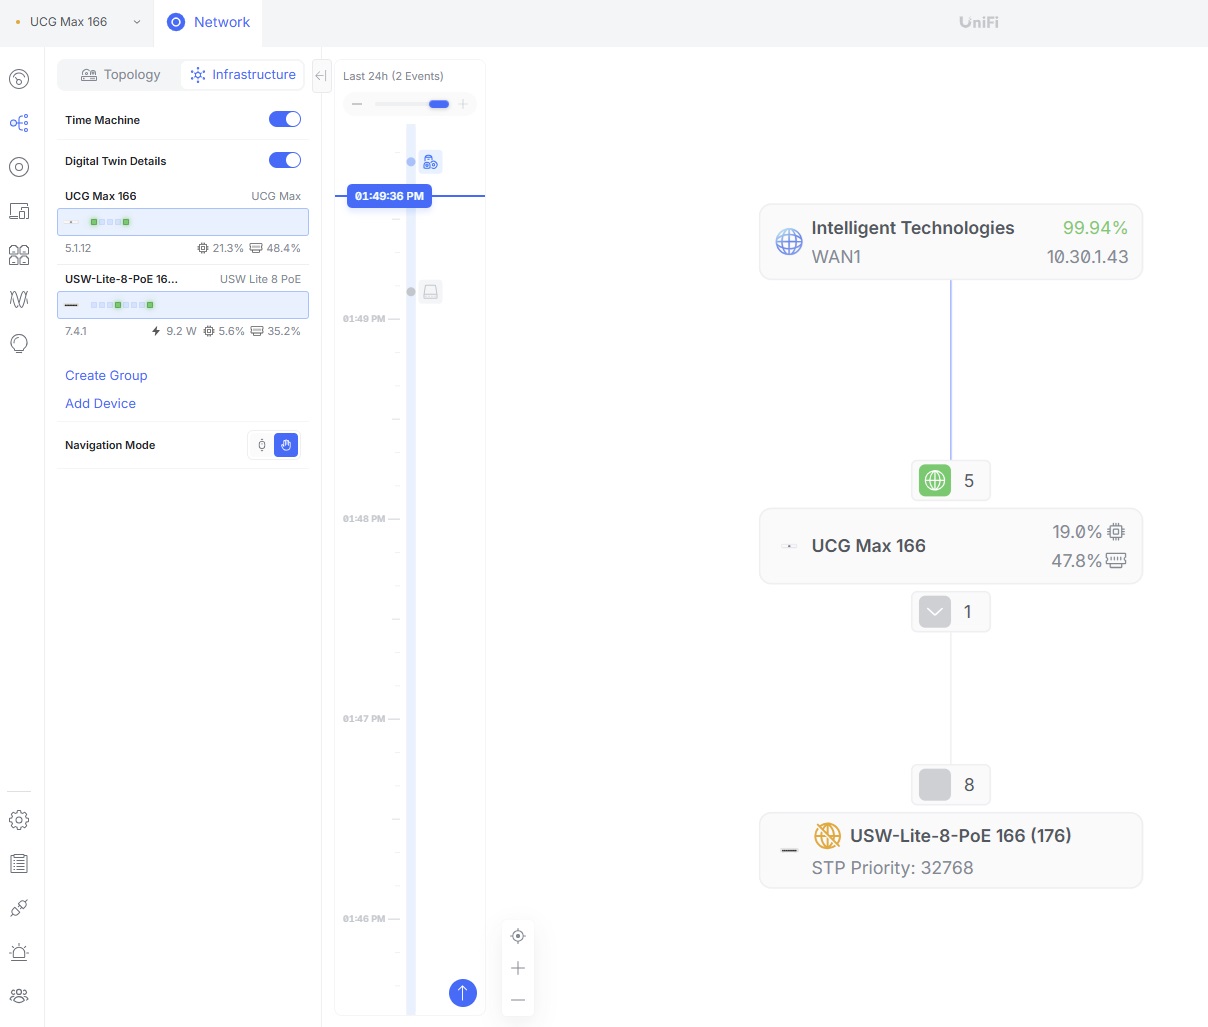The image size is (1208, 1027).
Task: Open the insights wave icon in the sidebar
Action: tap(19, 299)
